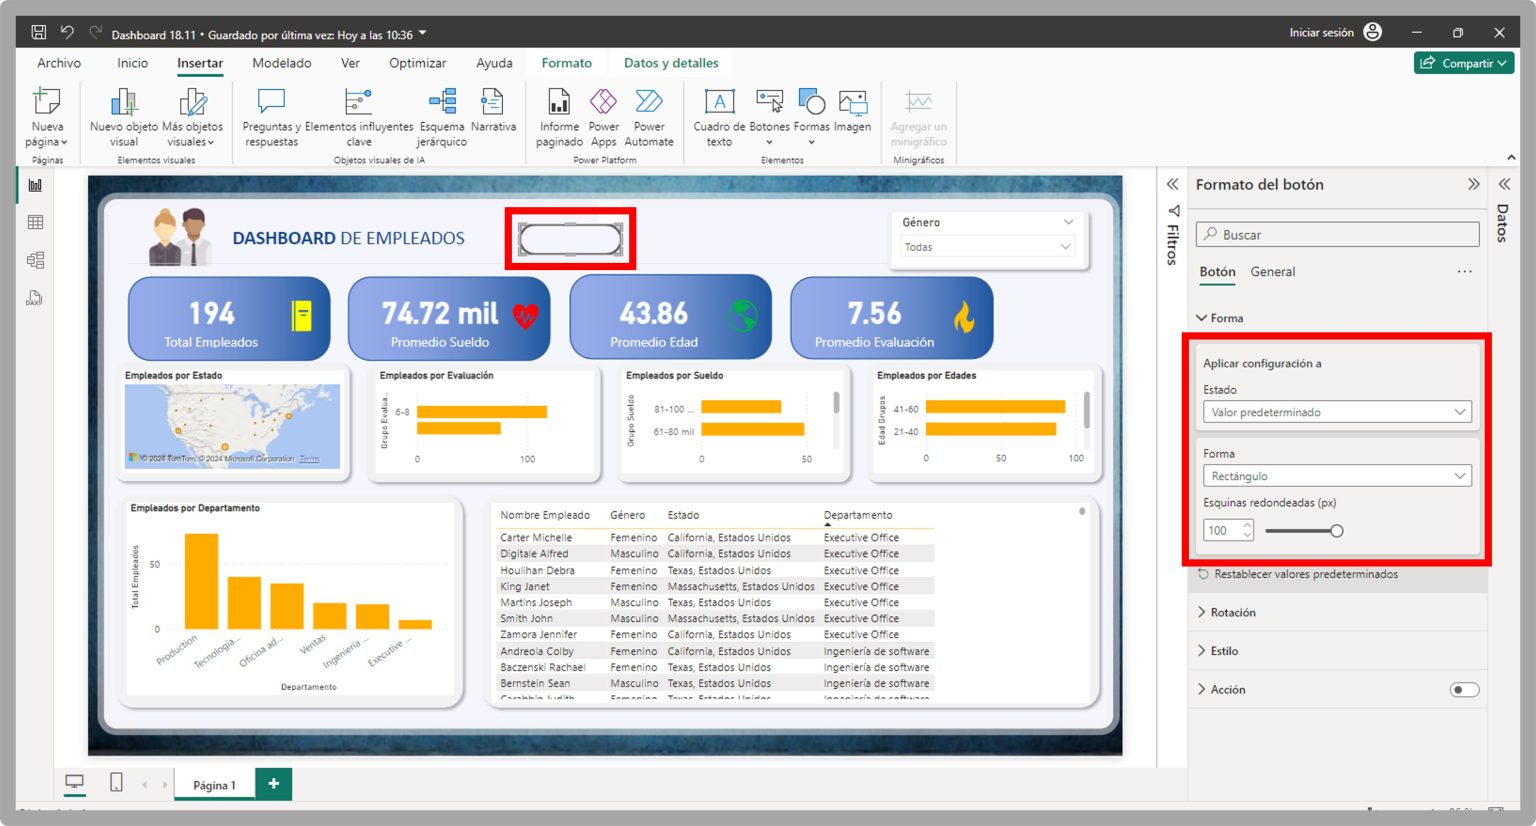Screen dimensions: 1536x826
Task: Open the Ayuda ribbon tab
Action: (x=494, y=63)
